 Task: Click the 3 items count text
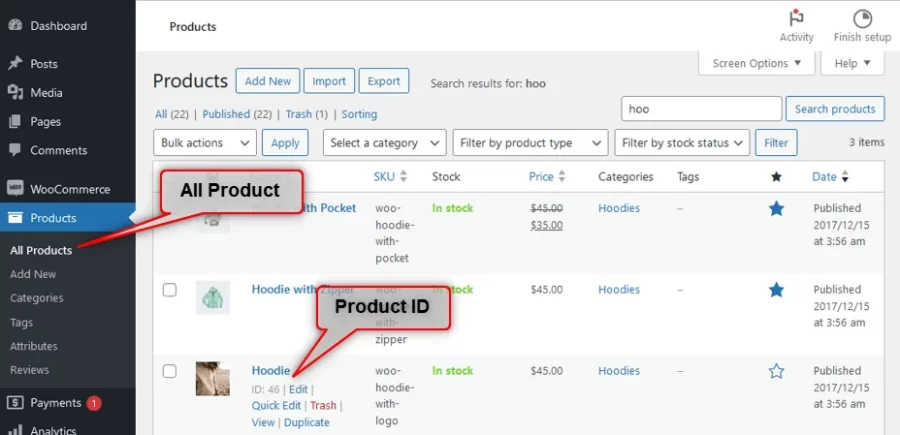pyautogui.click(x=867, y=142)
